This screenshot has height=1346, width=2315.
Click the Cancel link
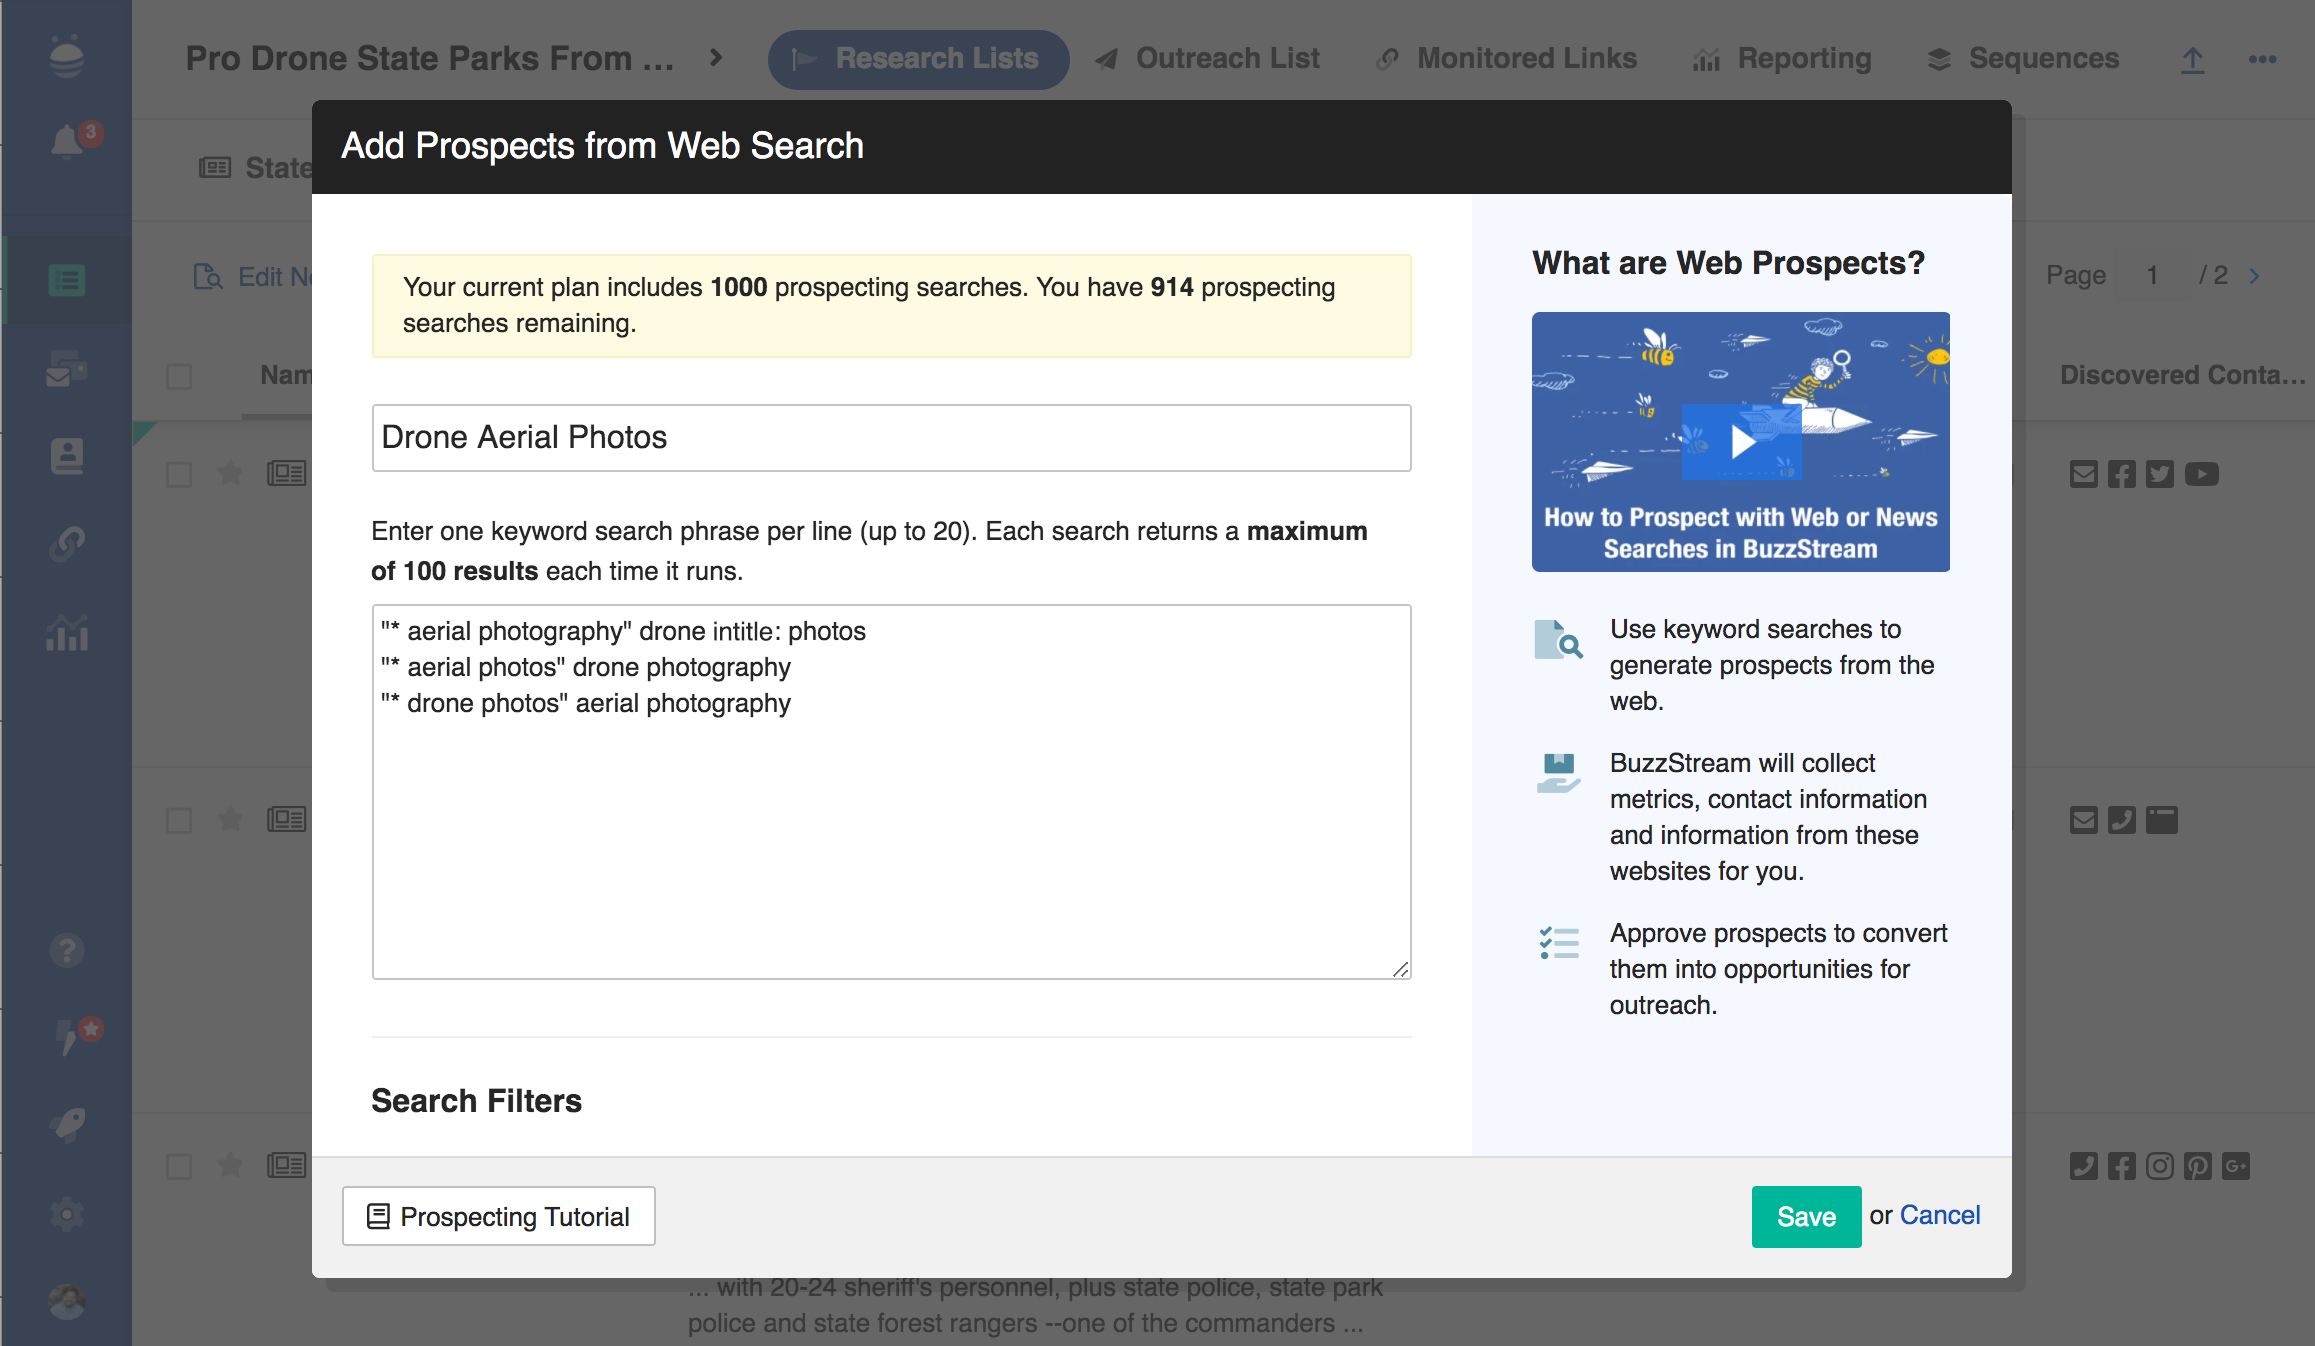click(1939, 1215)
